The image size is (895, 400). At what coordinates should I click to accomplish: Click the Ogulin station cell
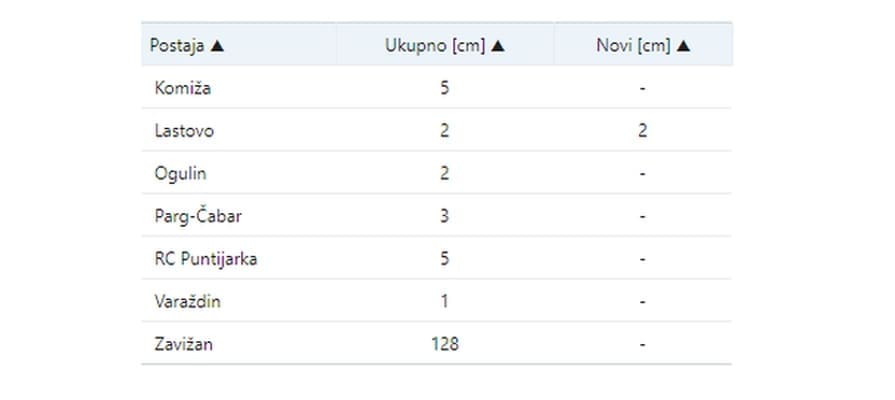[180, 173]
